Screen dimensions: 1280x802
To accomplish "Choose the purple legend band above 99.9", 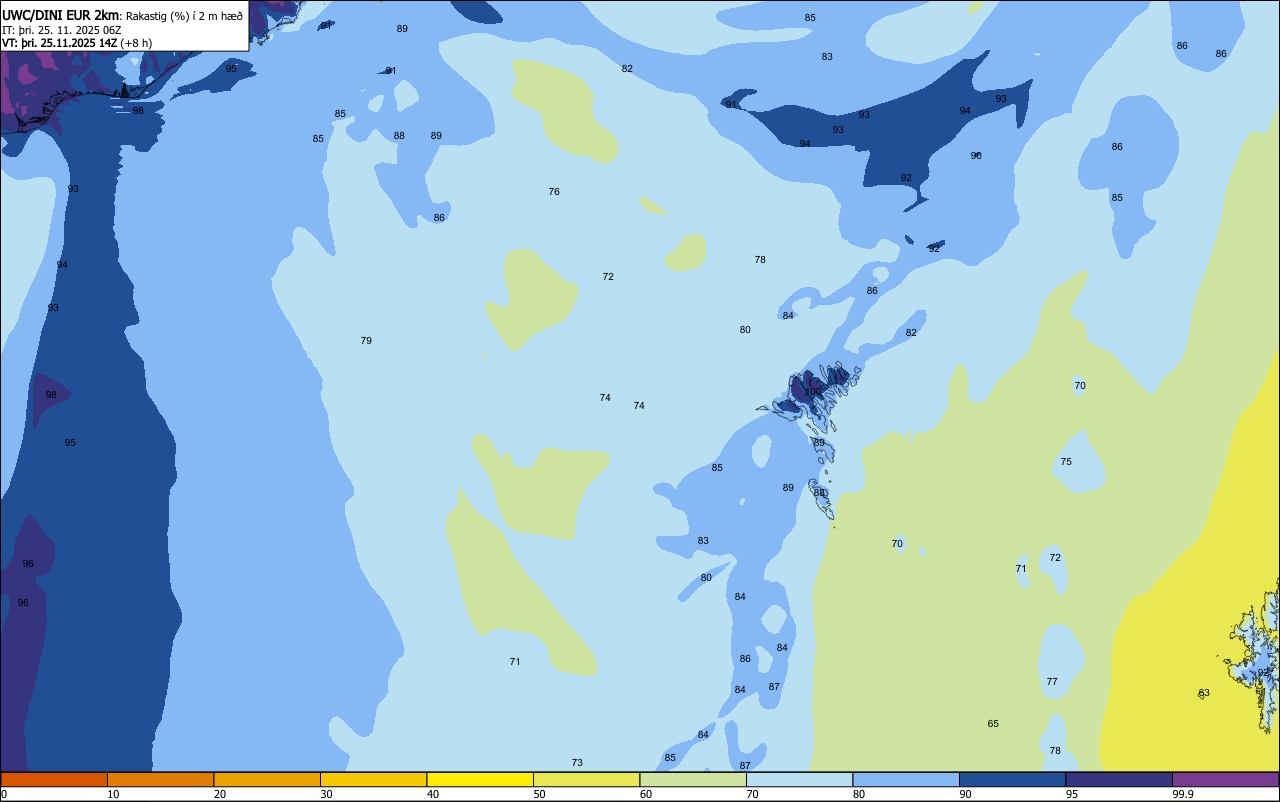I will click(x=1225, y=779).
